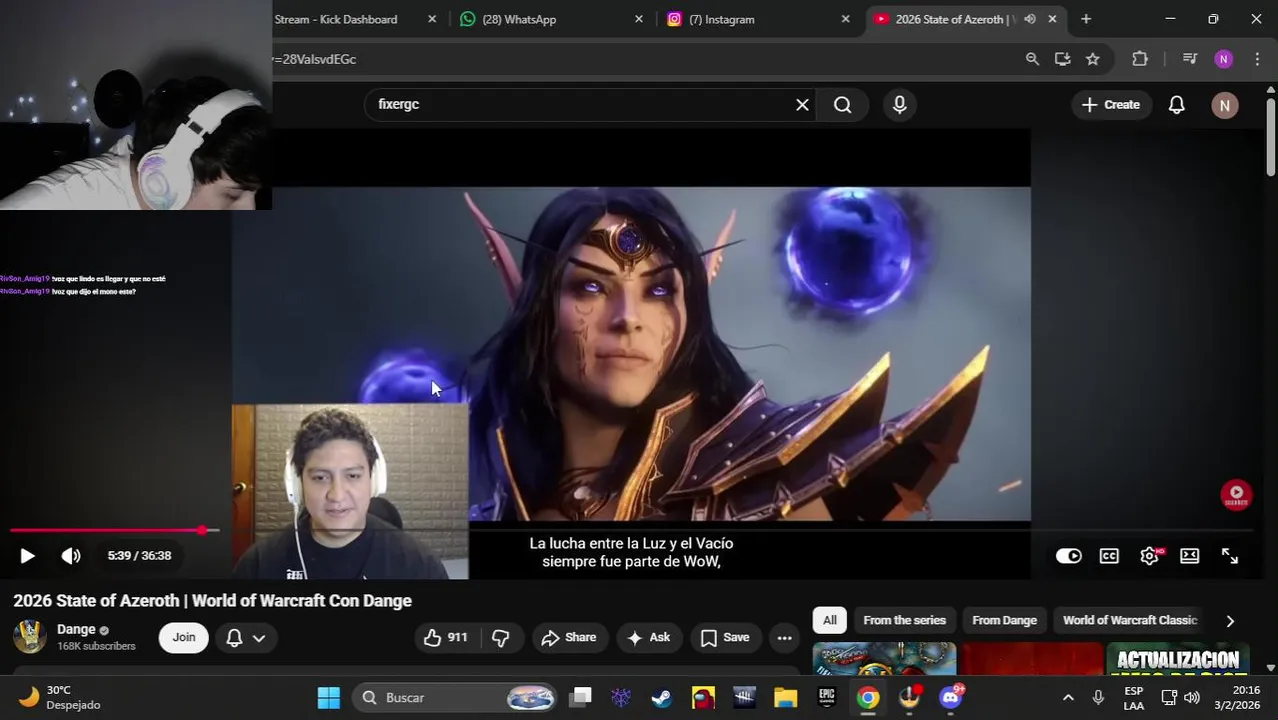This screenshot has height=720, width=1278.
Task: Open Chrome profile N avatar
Action: (1224, 59)
